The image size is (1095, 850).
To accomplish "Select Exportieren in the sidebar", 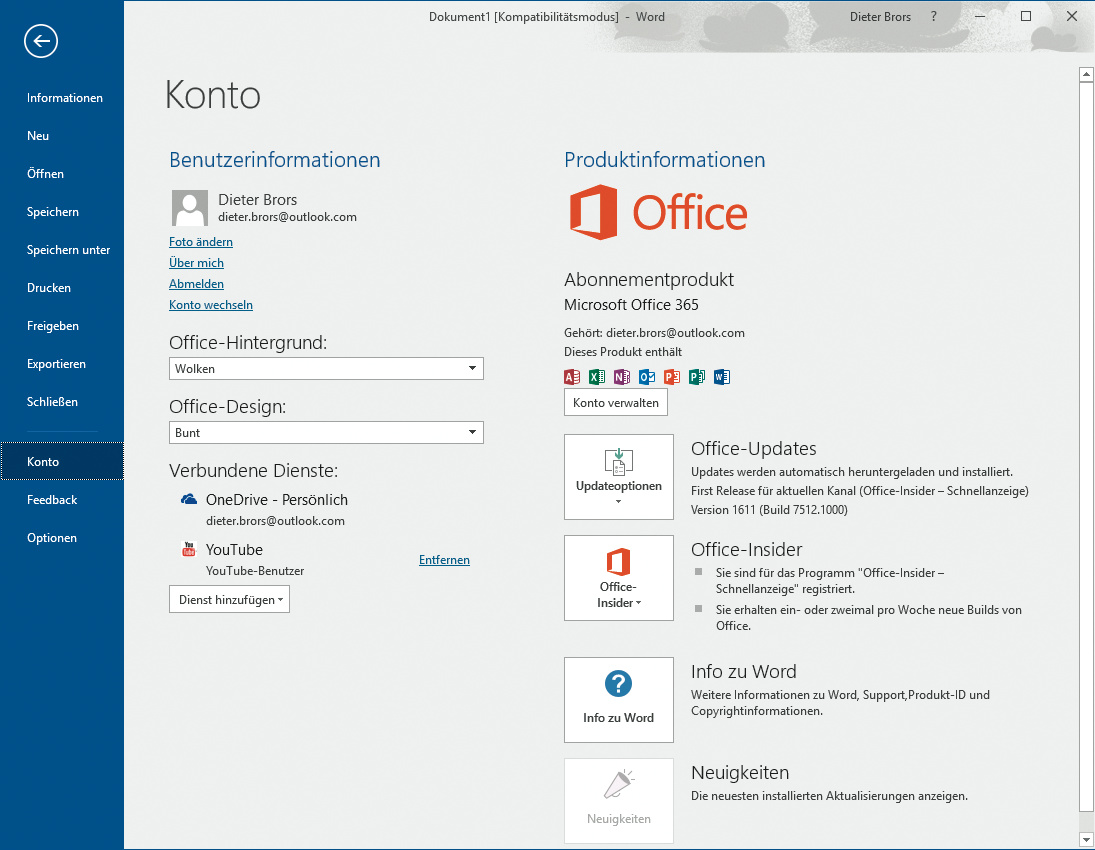I will click(62, 364).
